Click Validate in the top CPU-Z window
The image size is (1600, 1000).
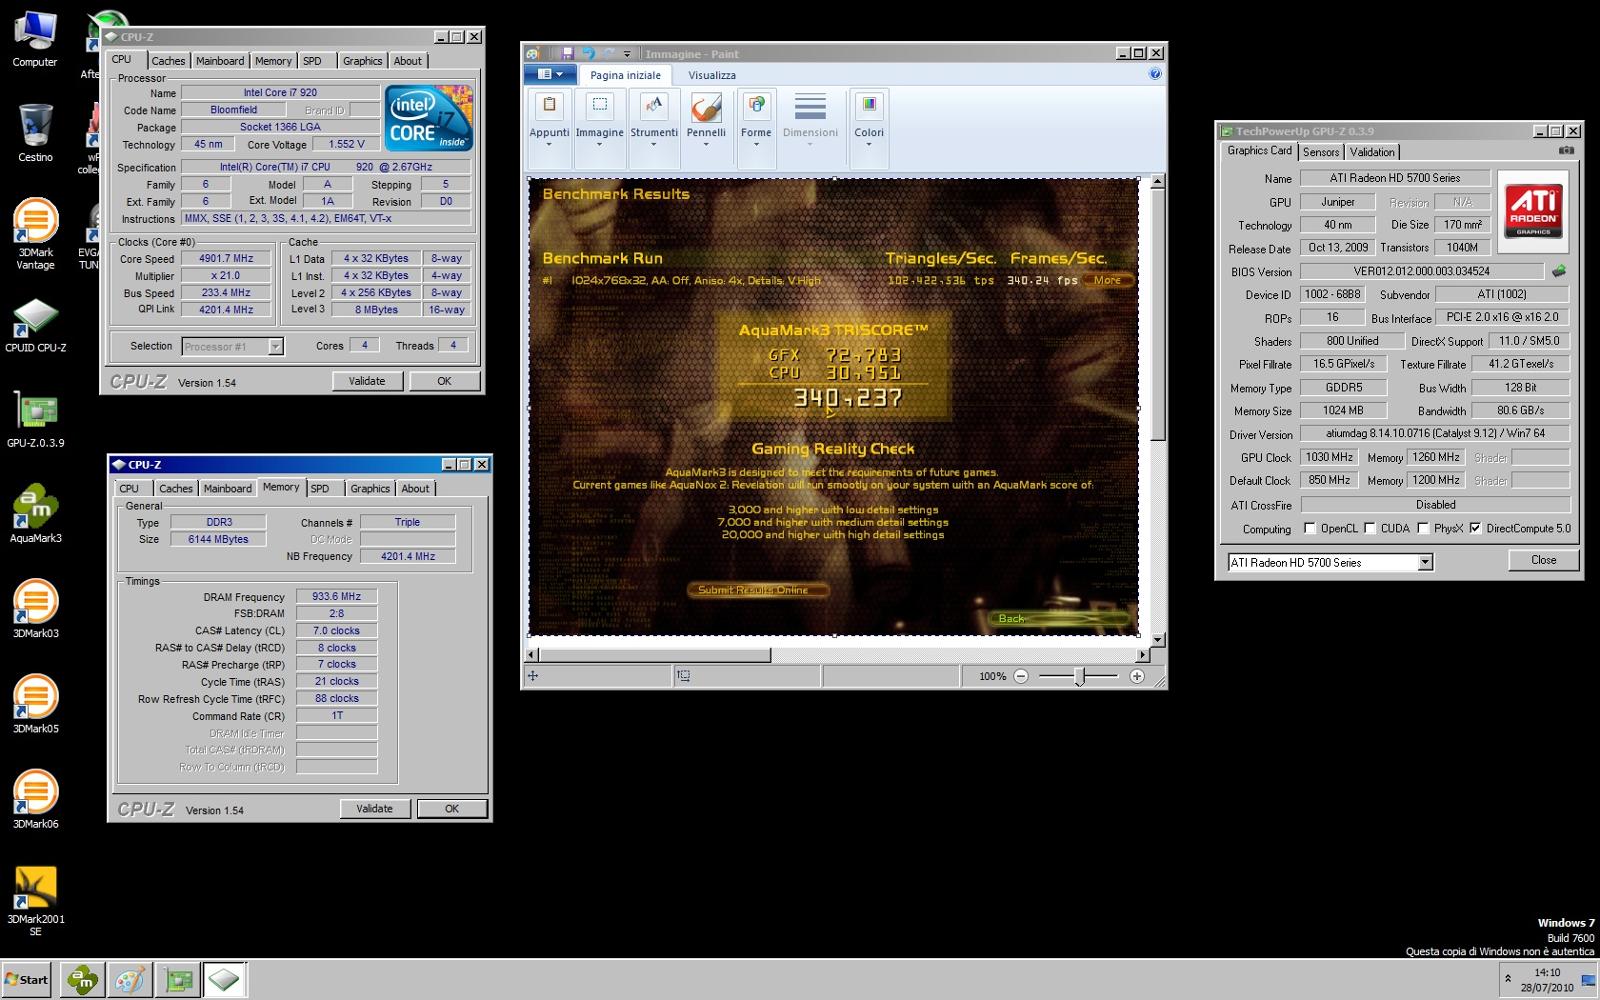(x=367, y=381)
